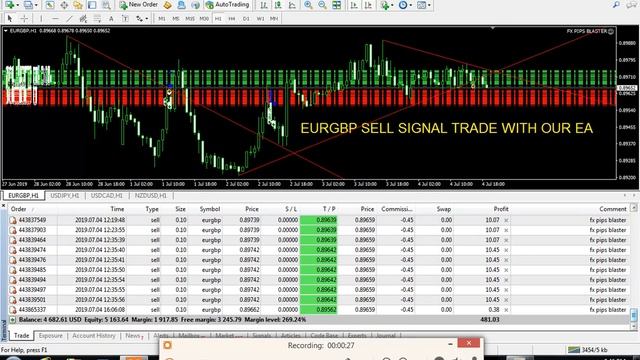640x360 pixels.
Task: Tile windows with the grid icon
Action: [x=336, y=5]
